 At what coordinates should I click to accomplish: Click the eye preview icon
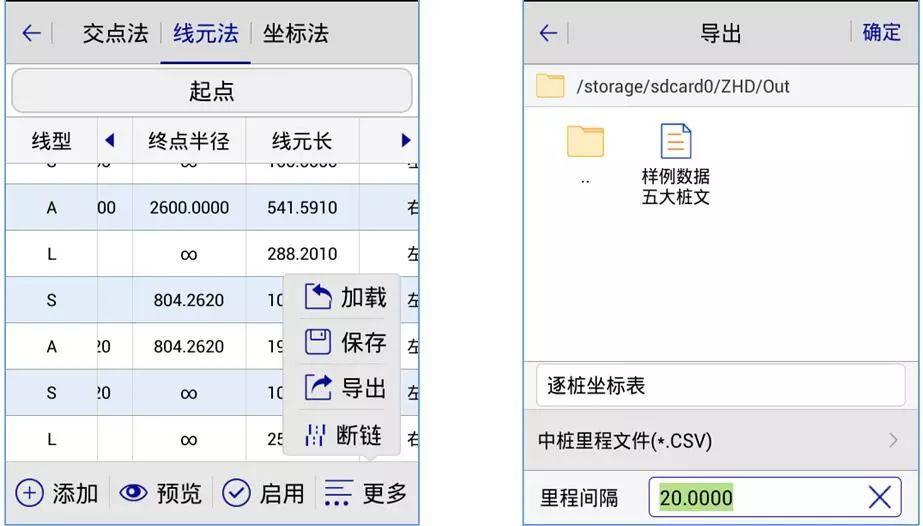pos(134,492)
